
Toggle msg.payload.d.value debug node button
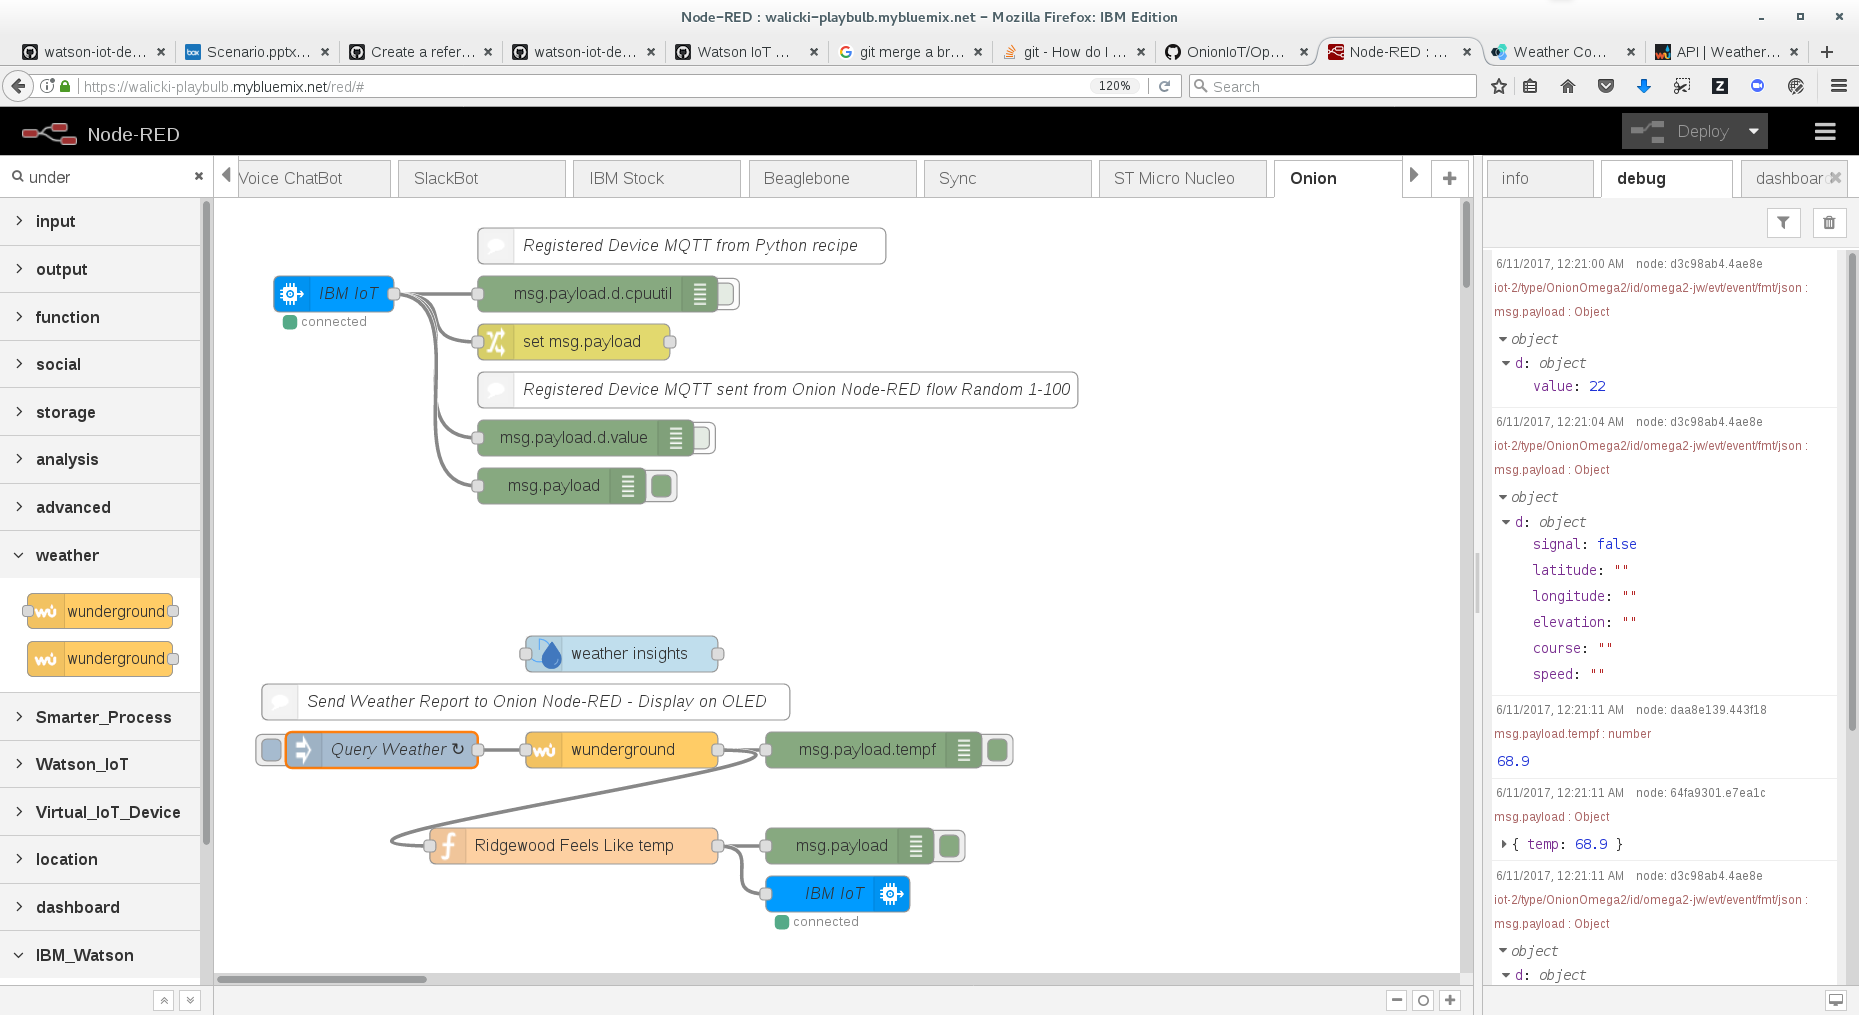[x=703, y=438]
